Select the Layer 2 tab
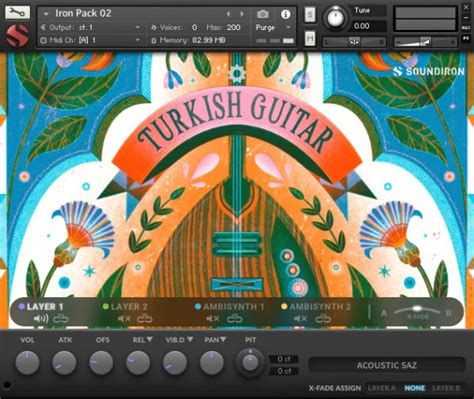The image size is (474, 399). click(x=125, y=306)
